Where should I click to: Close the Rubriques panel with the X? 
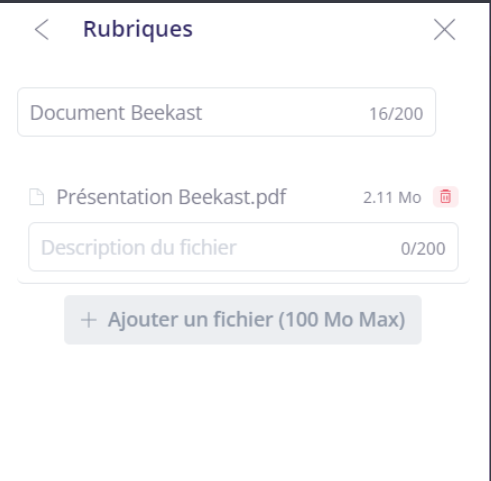click(x=444, y=29)
